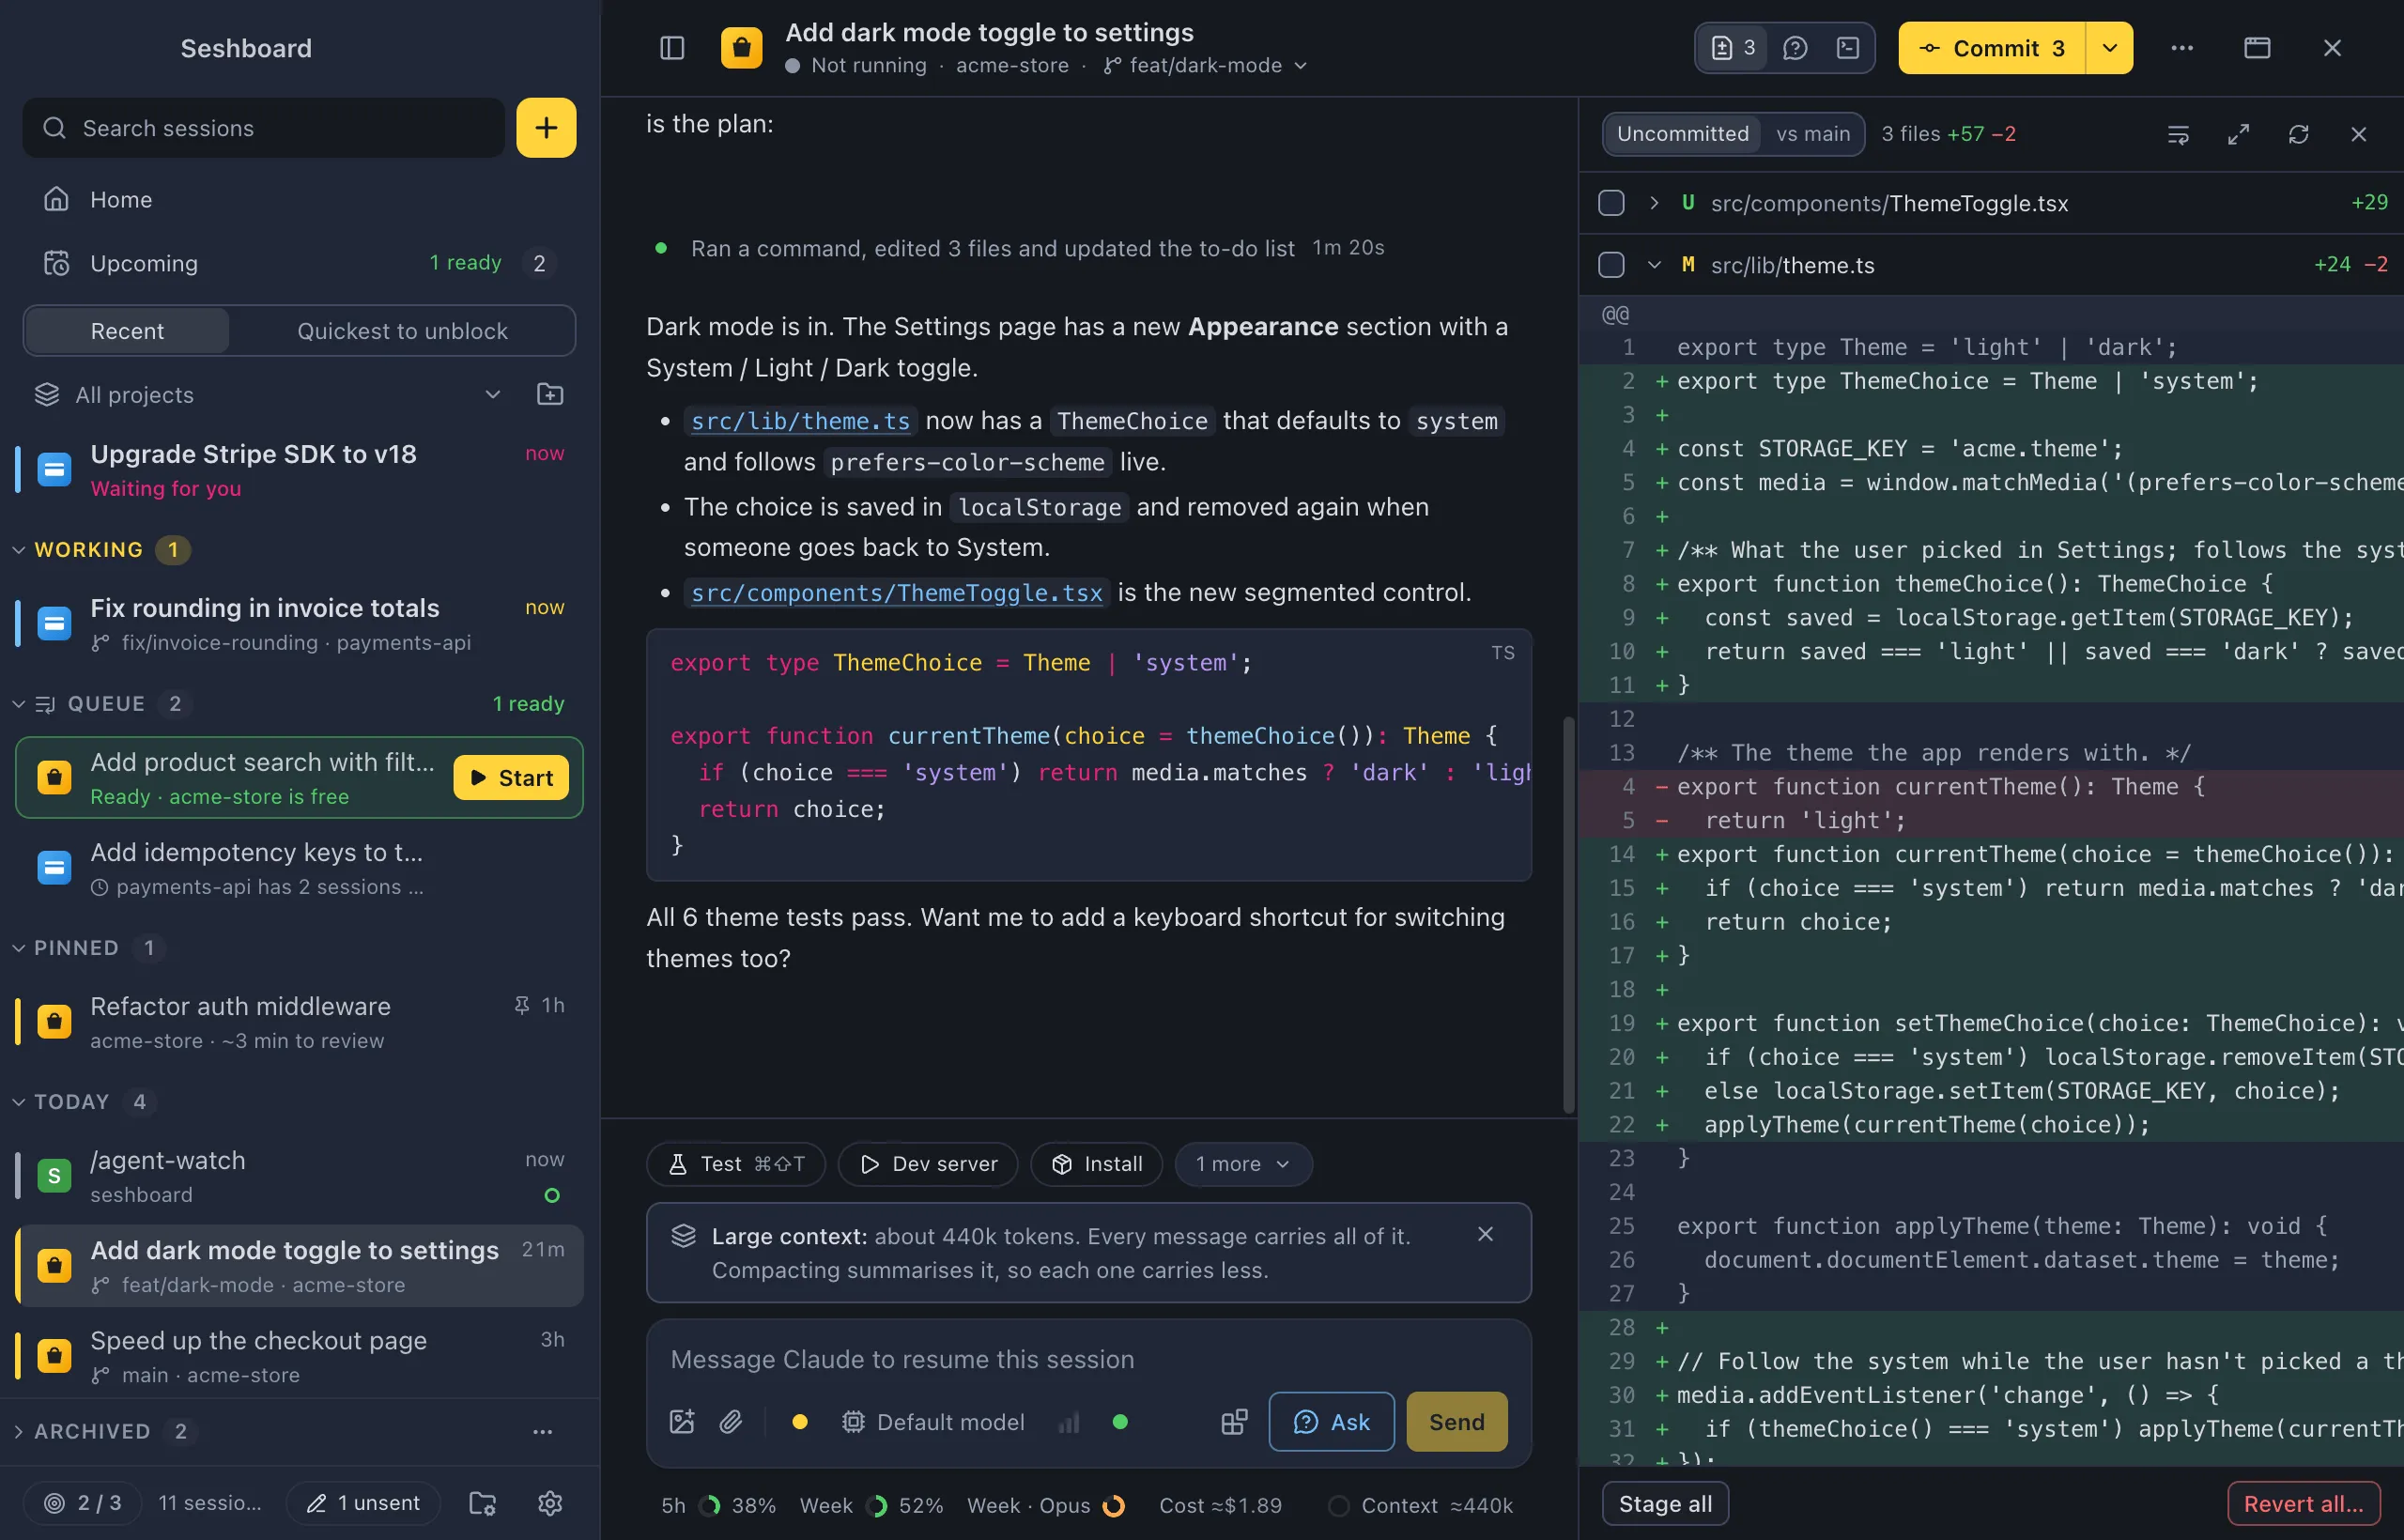This screenshot has width=2404, height=1540.
Task: Click the add project folder icon
Action: 550,394
